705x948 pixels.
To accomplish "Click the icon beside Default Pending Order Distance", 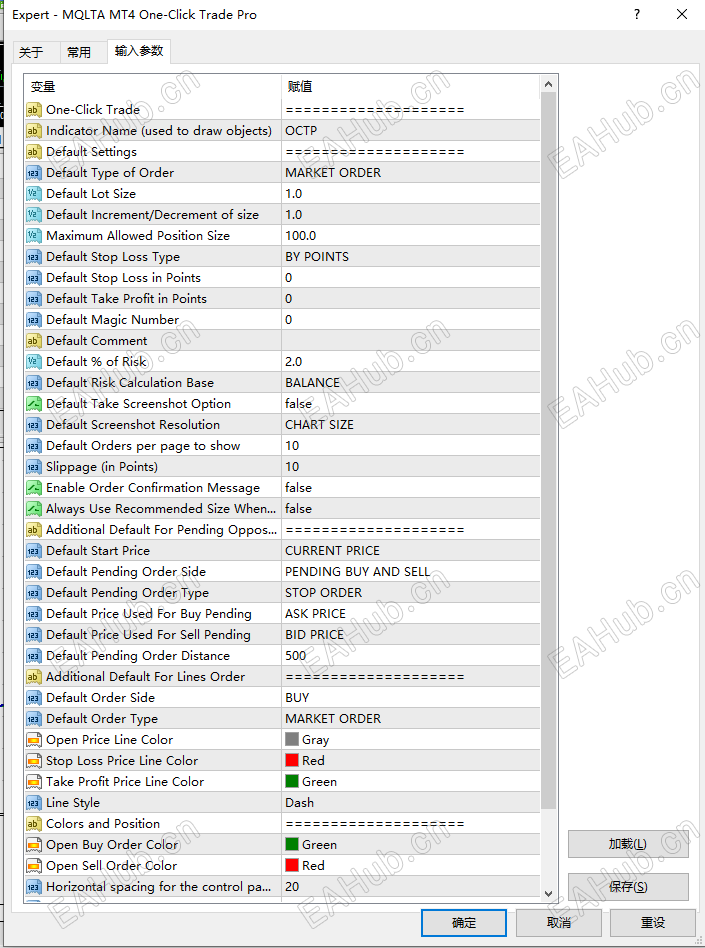I will (x=33, y=656).
